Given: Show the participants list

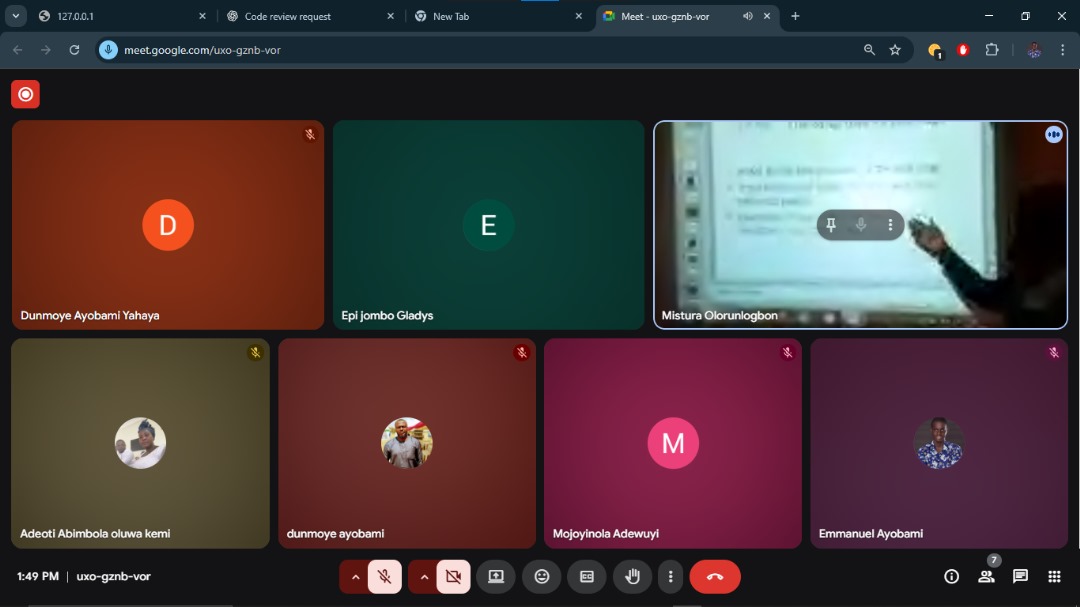Looking at the screenshot, I should pyautogui.click(x=986, y=577).
